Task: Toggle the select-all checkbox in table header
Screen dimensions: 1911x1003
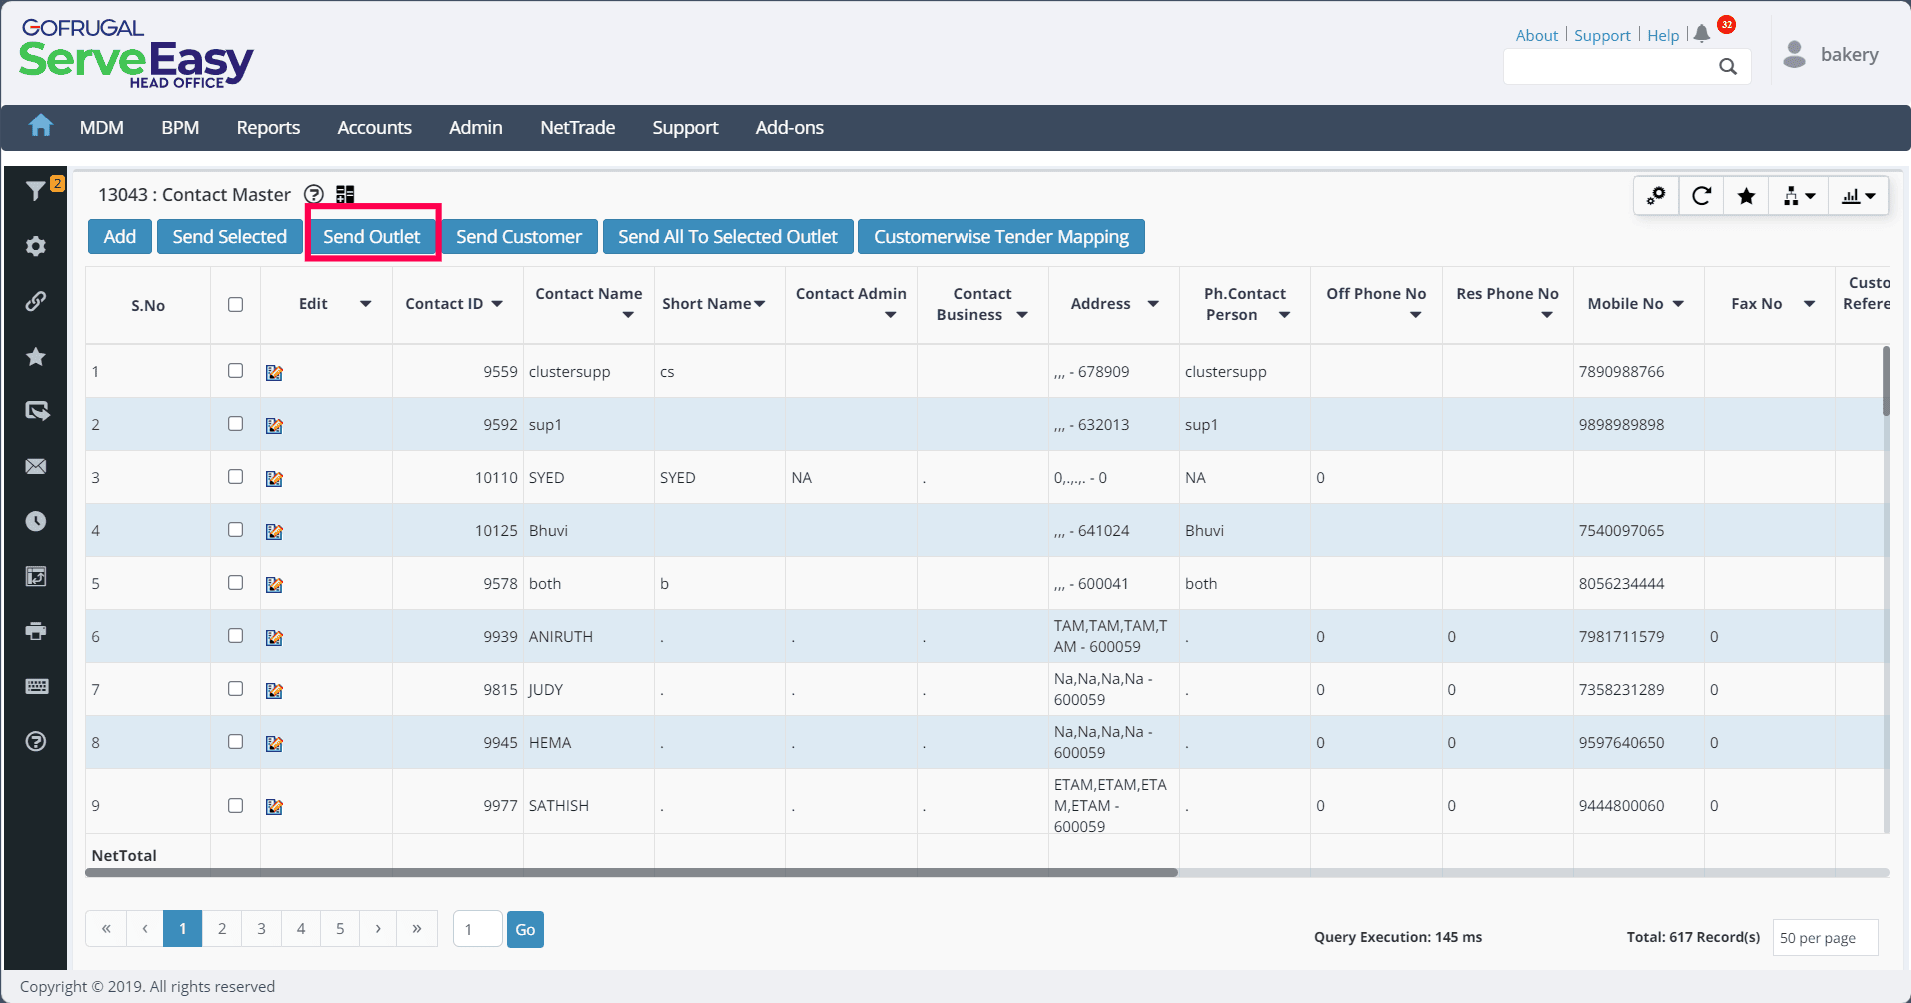Action: tap(235, 304)
